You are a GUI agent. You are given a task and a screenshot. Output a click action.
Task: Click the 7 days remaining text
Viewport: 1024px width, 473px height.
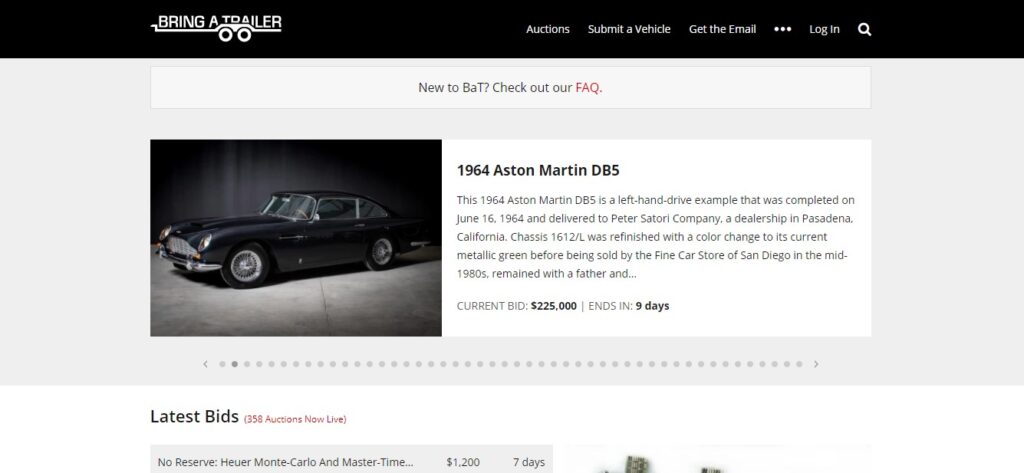pos(528,462)
